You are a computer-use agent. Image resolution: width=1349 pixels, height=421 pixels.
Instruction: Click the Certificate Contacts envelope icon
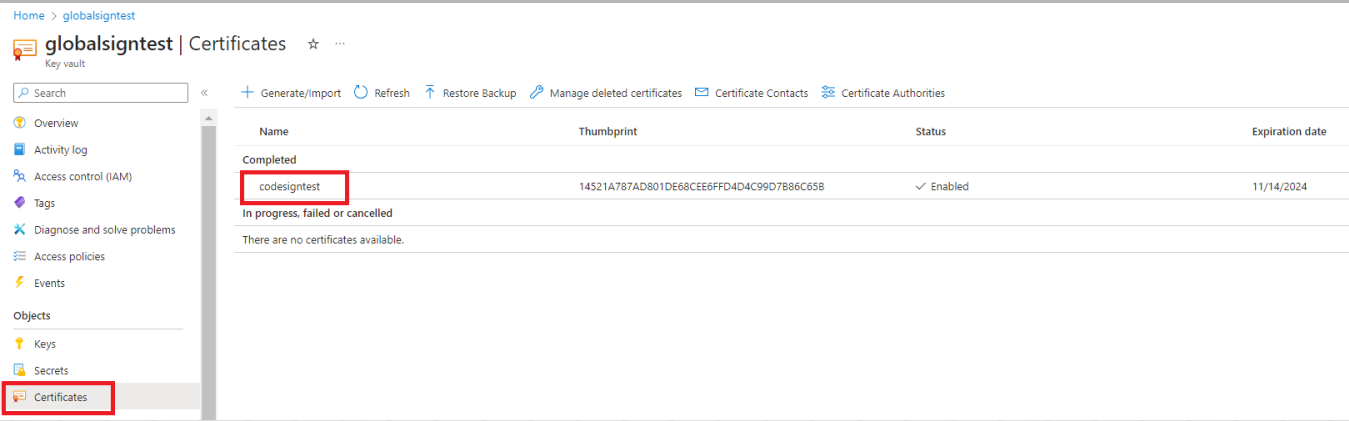tap(702, 93)
